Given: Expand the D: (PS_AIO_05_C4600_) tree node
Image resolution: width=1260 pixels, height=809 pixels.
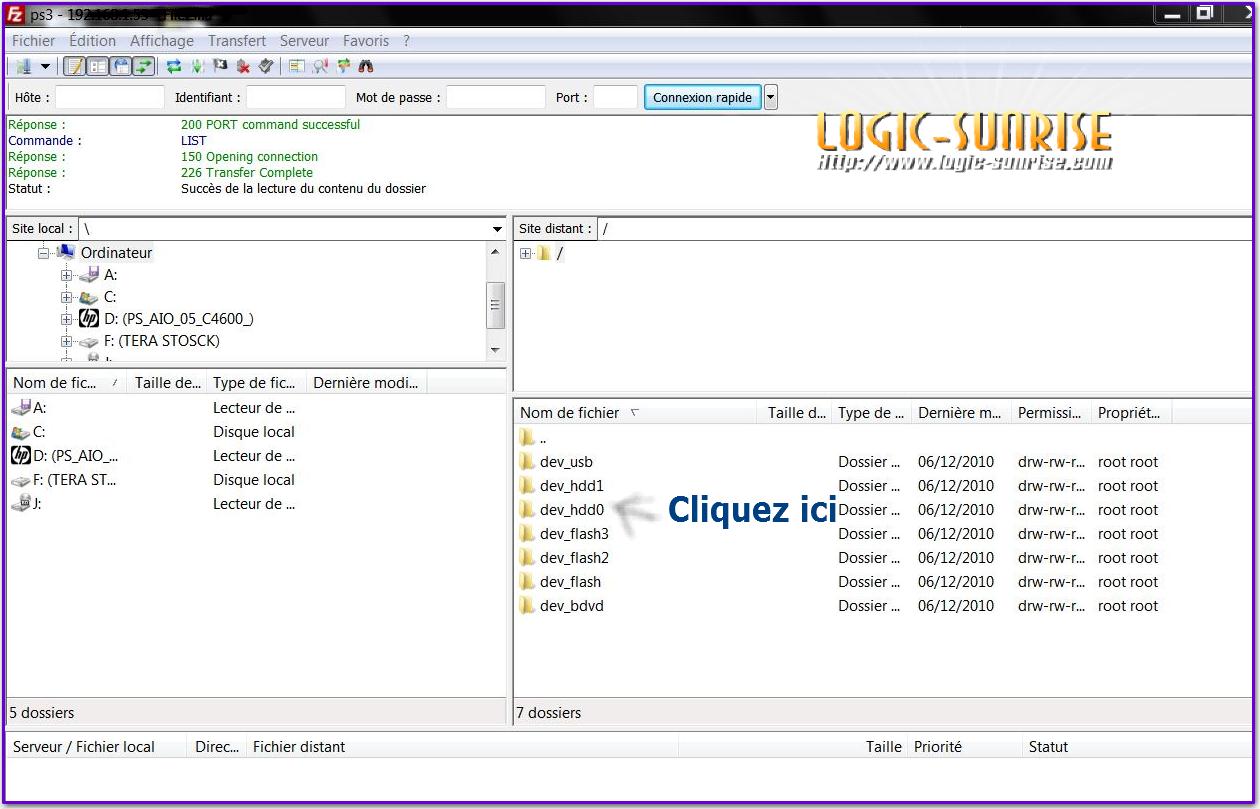Looking at the screenshot, I should pos(66,319).
